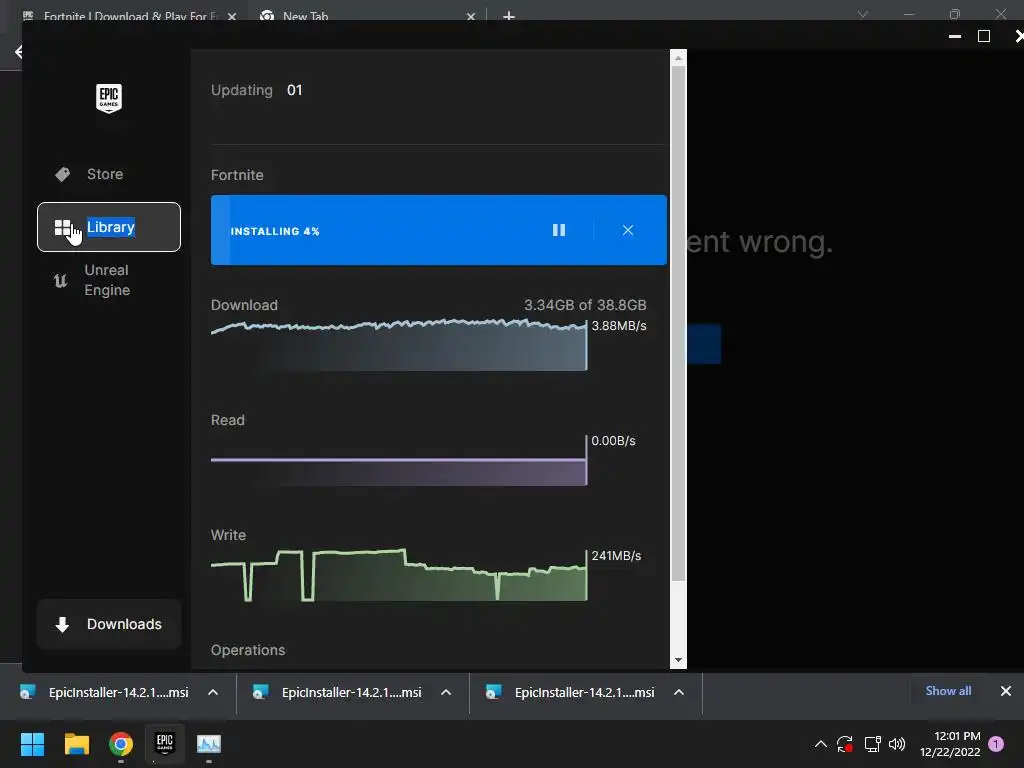Screen dimensions: 1024x768
Task: Click the downloads panel scrollbar up arrow
Action: (x=679, y=58)
